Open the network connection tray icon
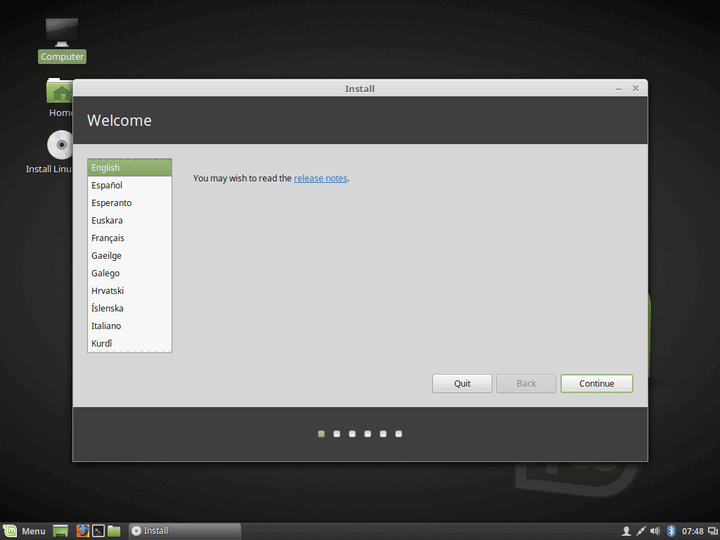 640,531
